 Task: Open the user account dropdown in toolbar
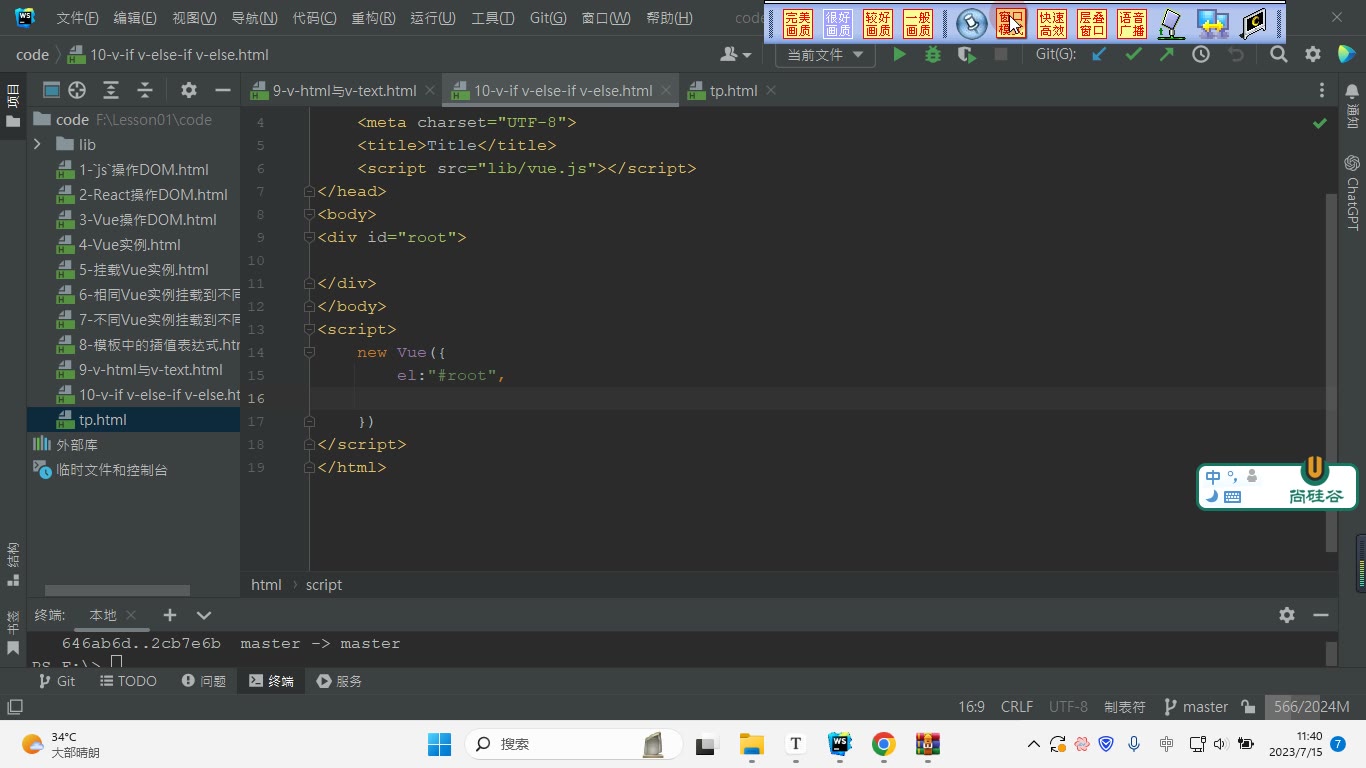coord(736,55)
